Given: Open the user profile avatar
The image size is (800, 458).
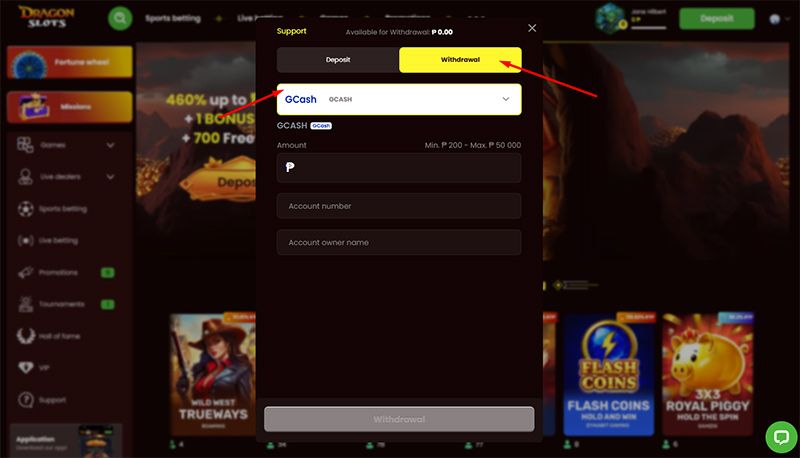Looking at the screenshot, I should click(x=610, y=18).
